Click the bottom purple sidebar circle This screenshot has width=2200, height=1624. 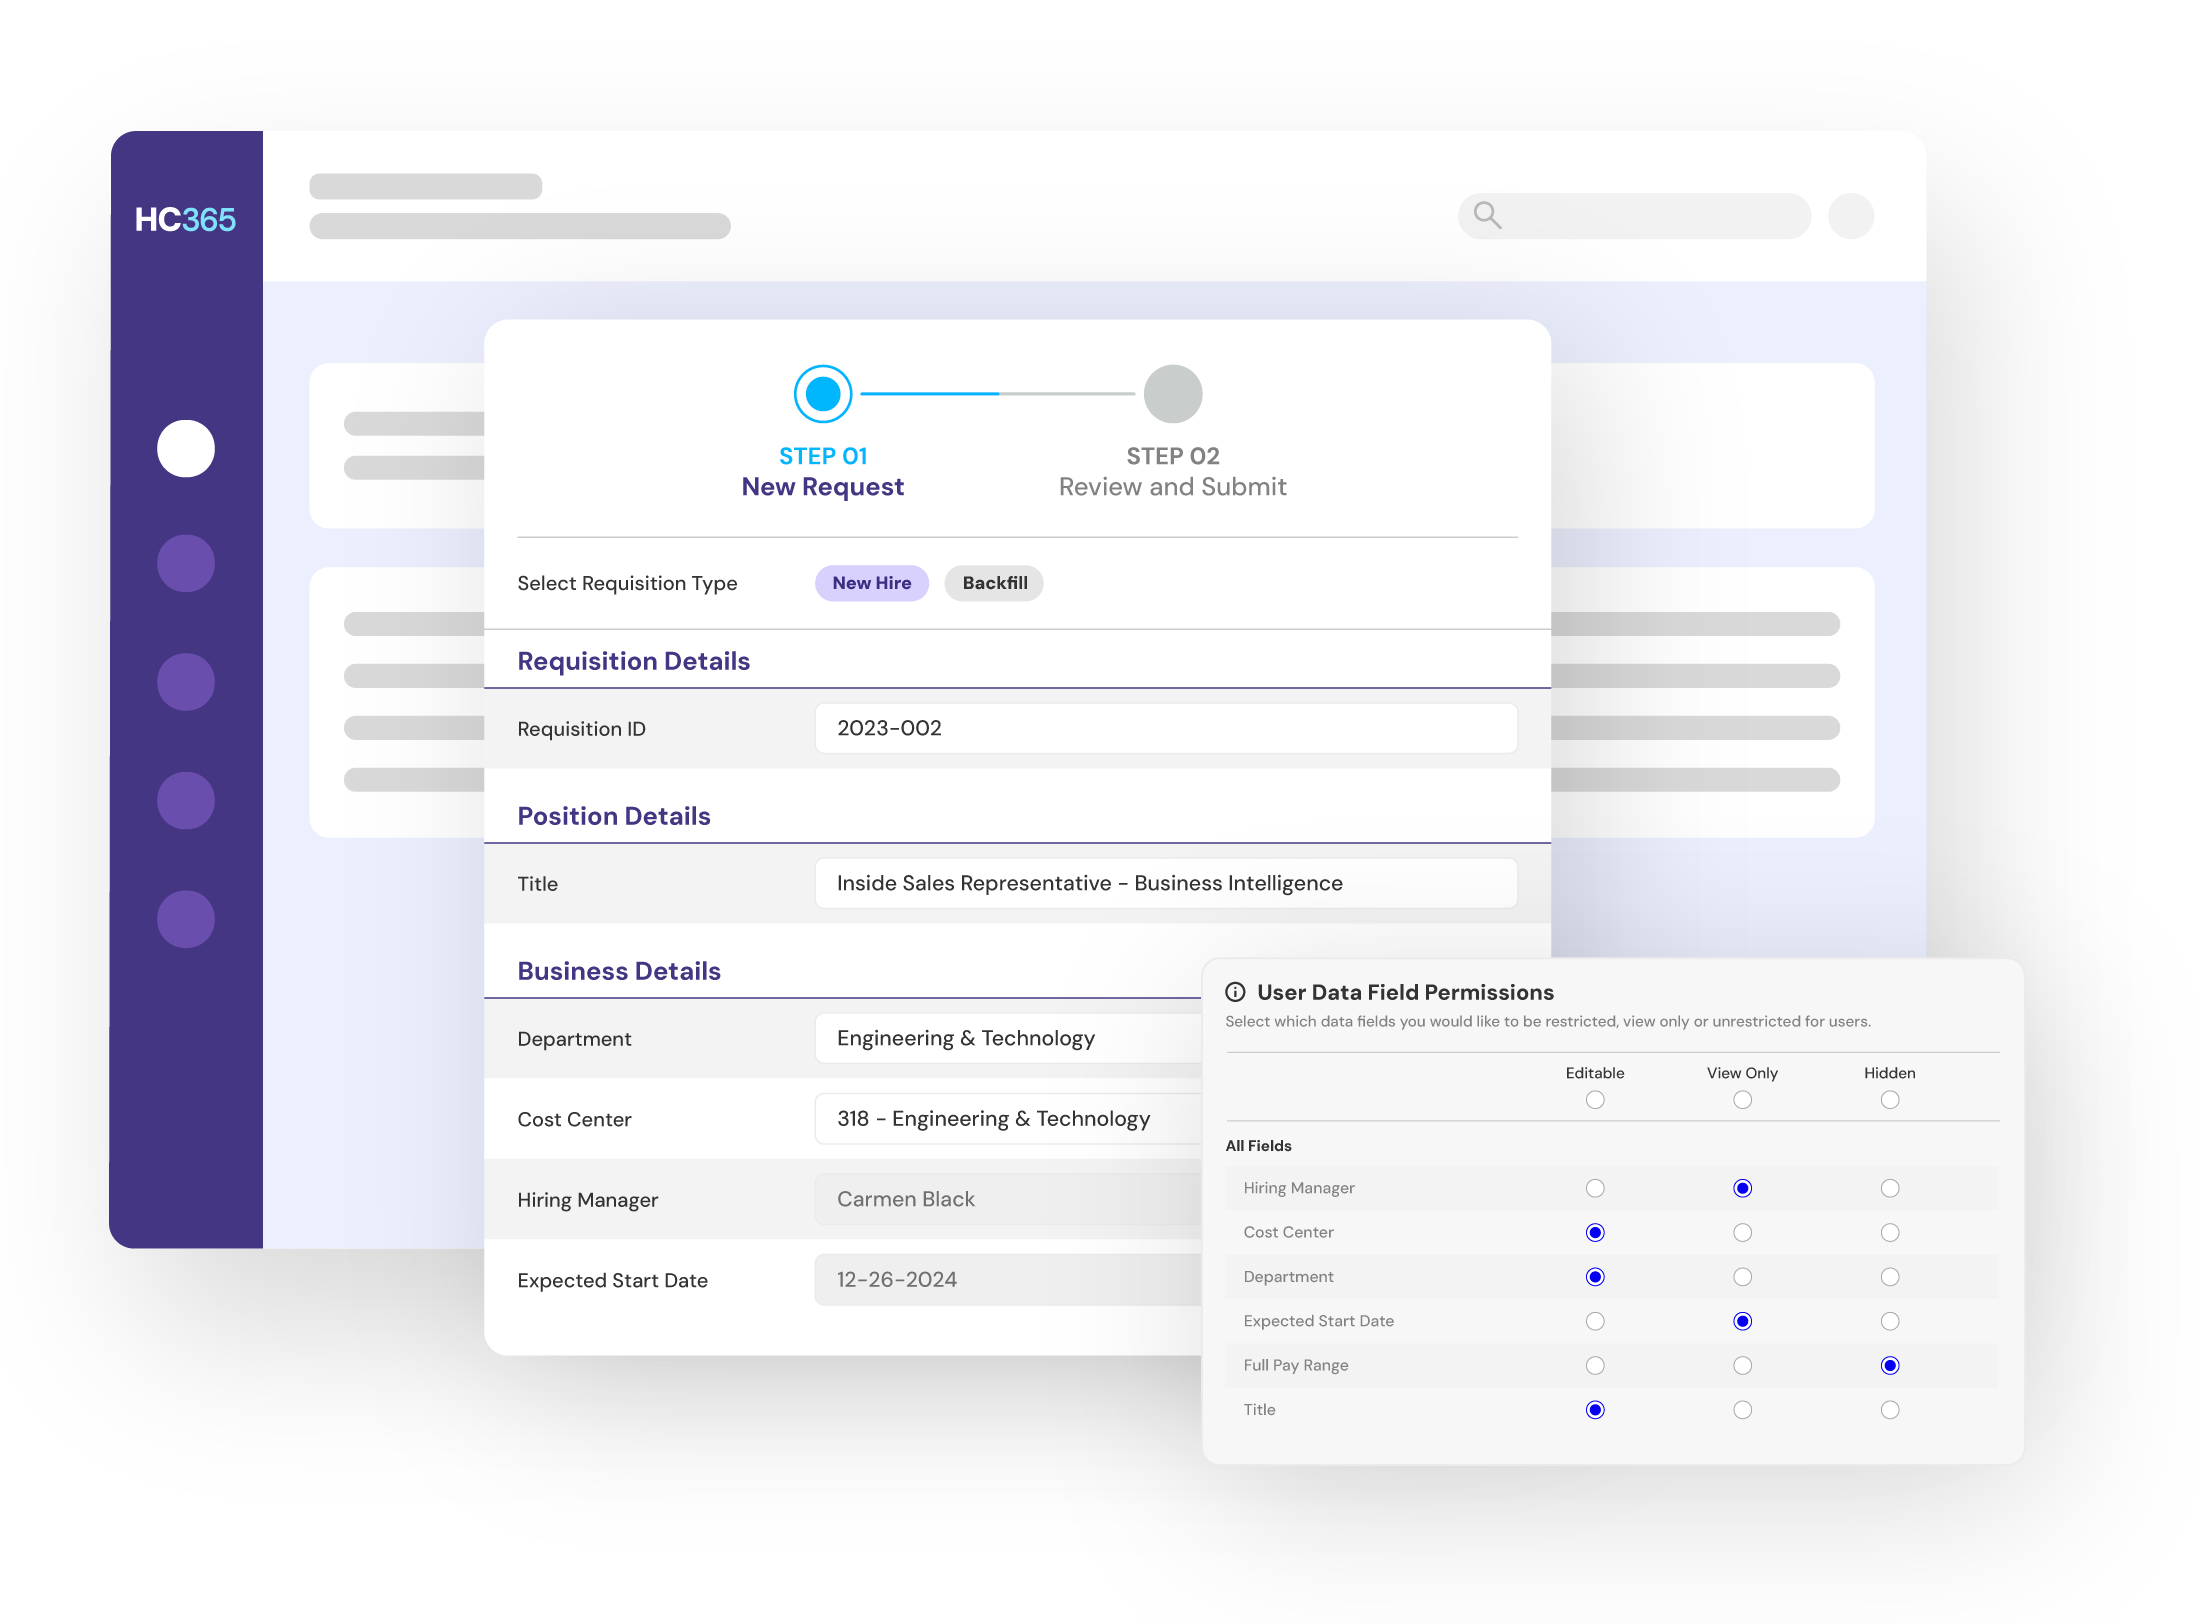[186, 919]
